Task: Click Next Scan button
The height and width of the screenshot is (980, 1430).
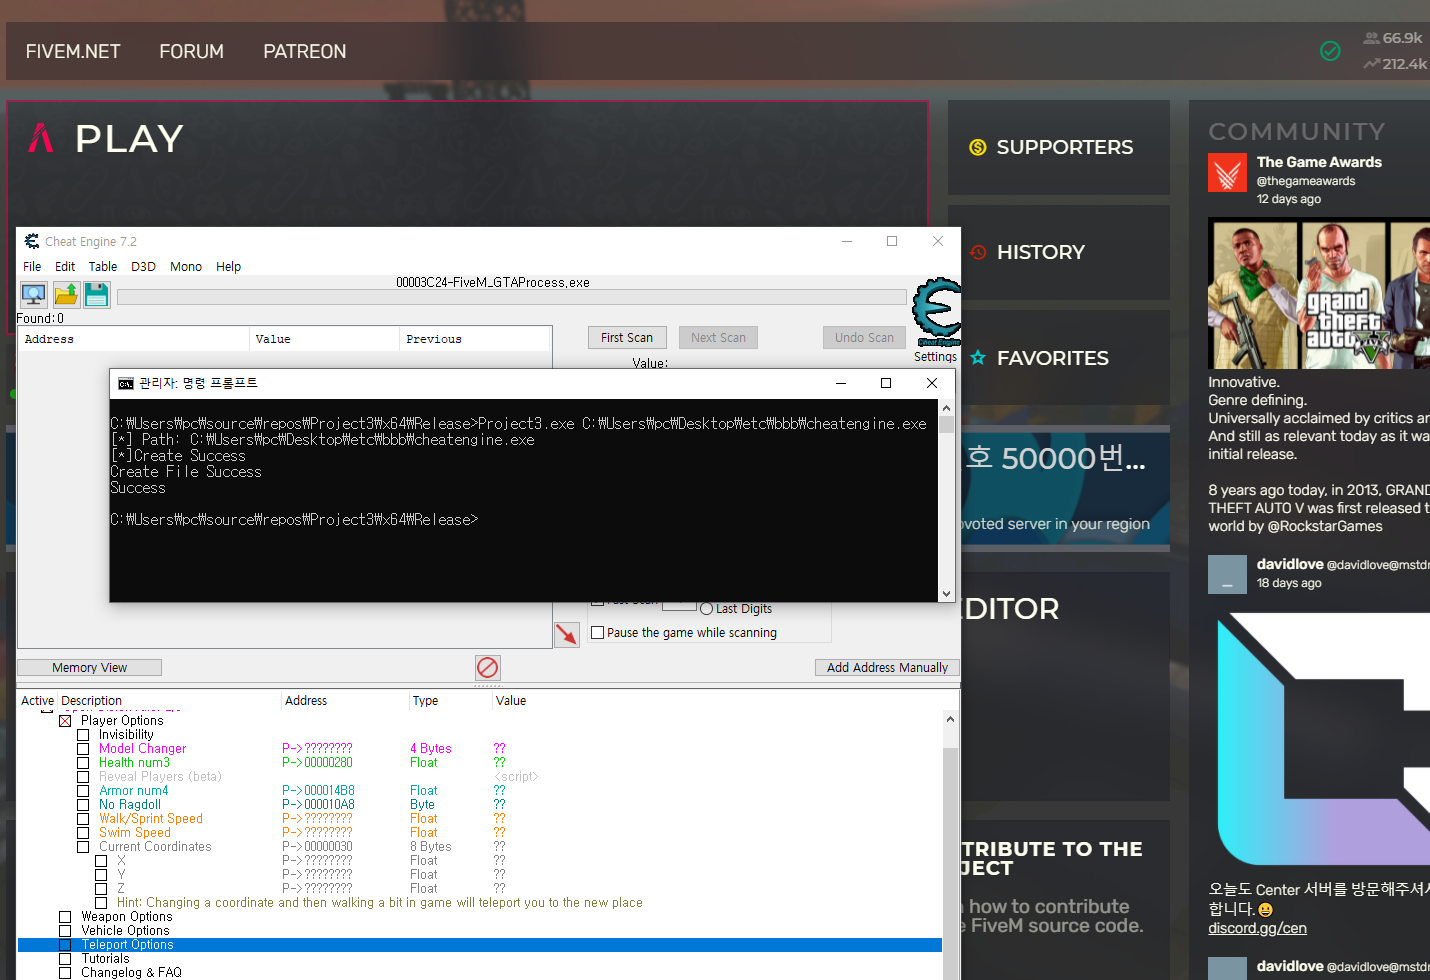Action: [x=718, y=338]
